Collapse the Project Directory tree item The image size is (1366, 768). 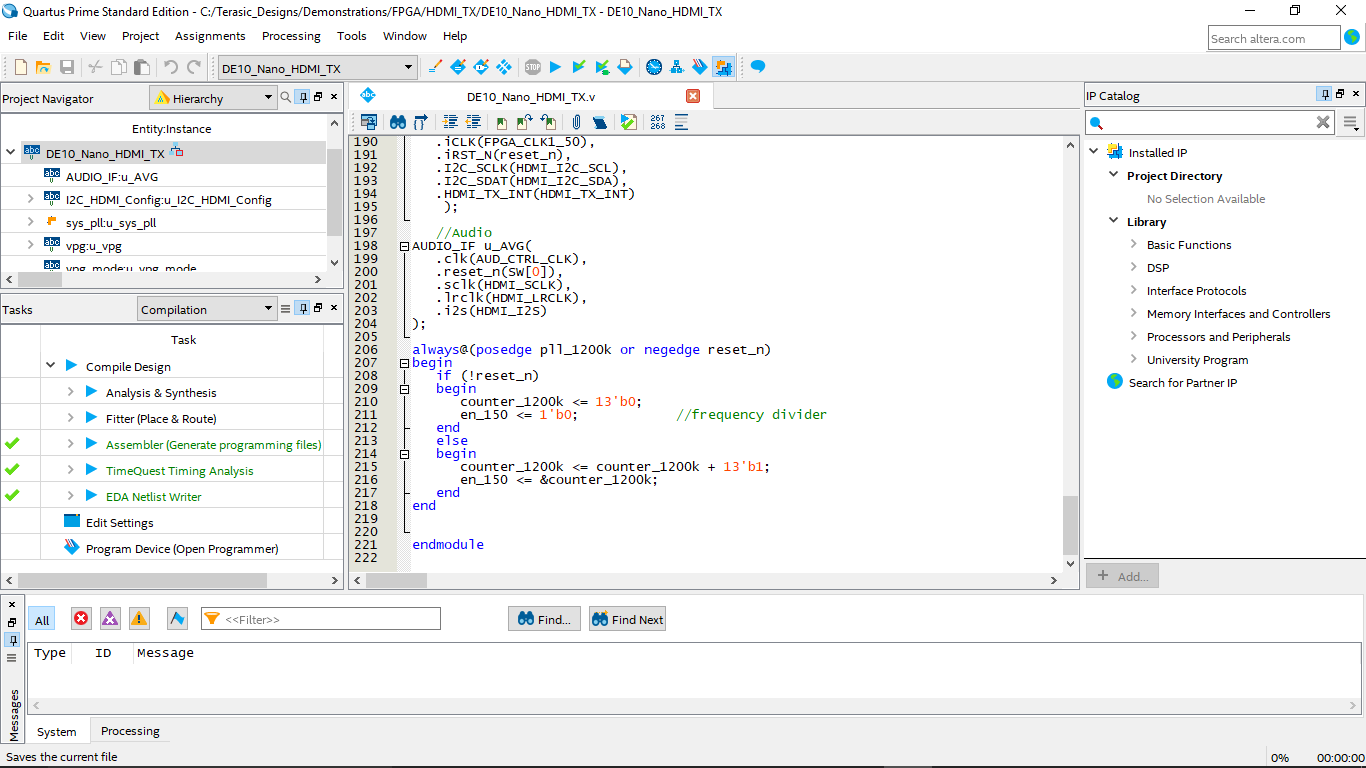tap(1113, 174)
